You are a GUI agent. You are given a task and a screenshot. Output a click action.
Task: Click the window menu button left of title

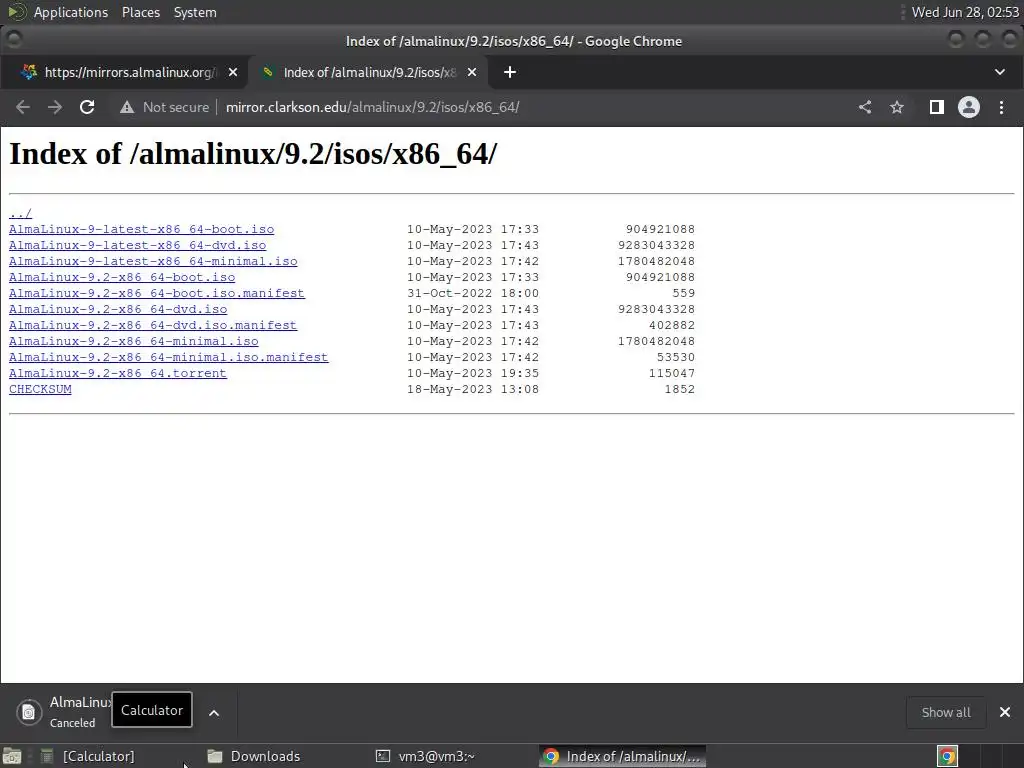(x=14, y=40)
